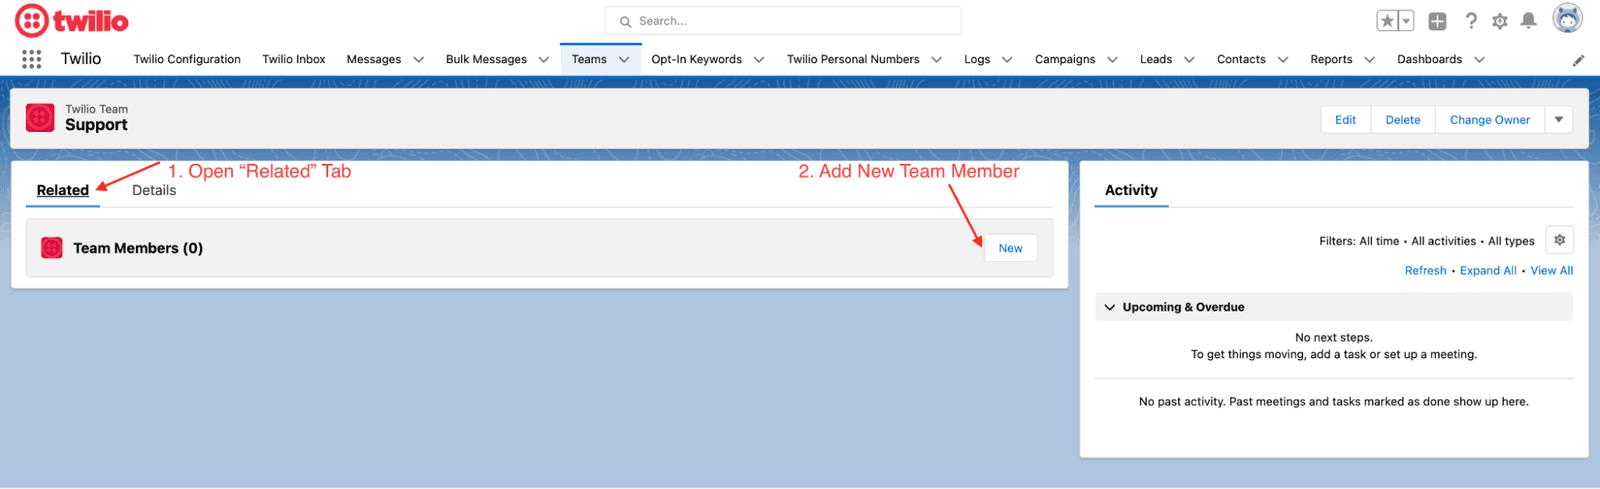Expand the Messages tab dropdown chevron
Screen dimensions: 1600x489
[418, 60]
